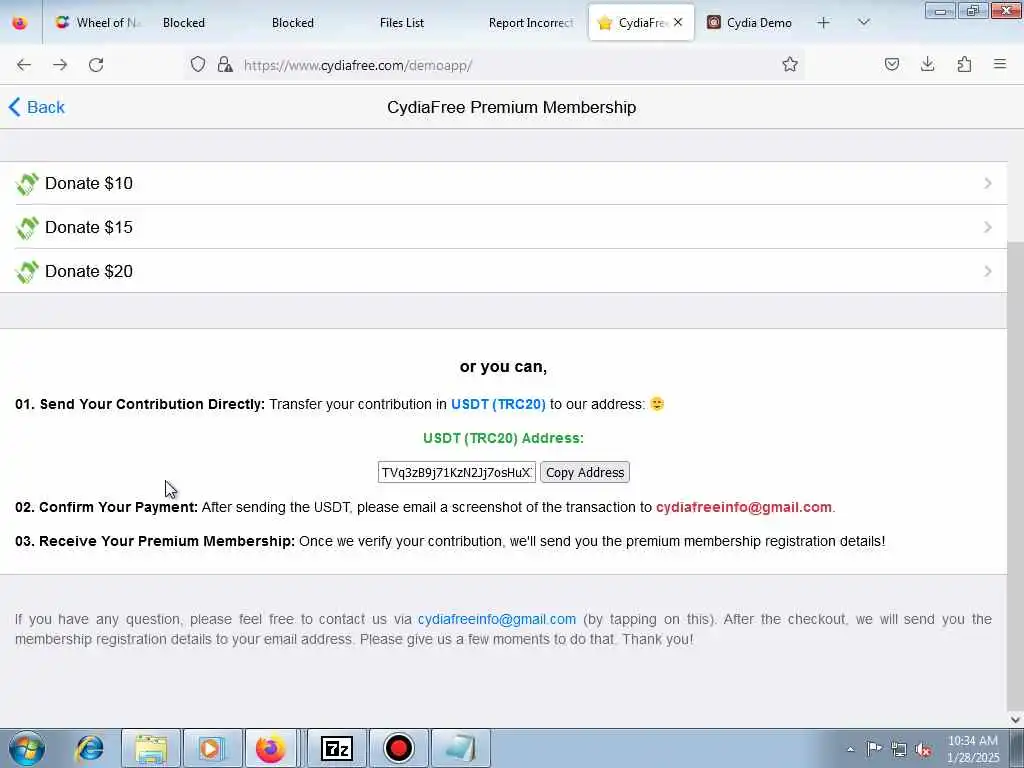Open a new tab with plus icon
Screen dimensions: 1024x768
[x=824, y=23]
